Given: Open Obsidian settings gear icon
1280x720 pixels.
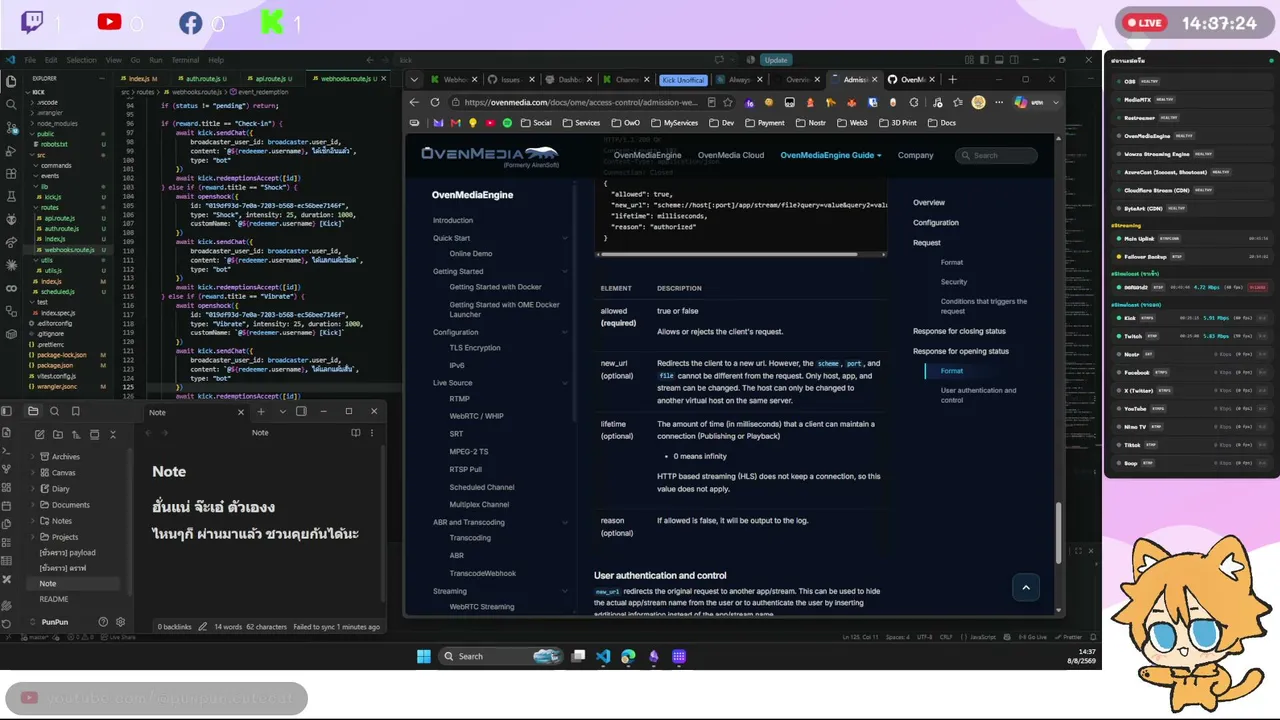Looking at the screenshot, I should 121,622.
